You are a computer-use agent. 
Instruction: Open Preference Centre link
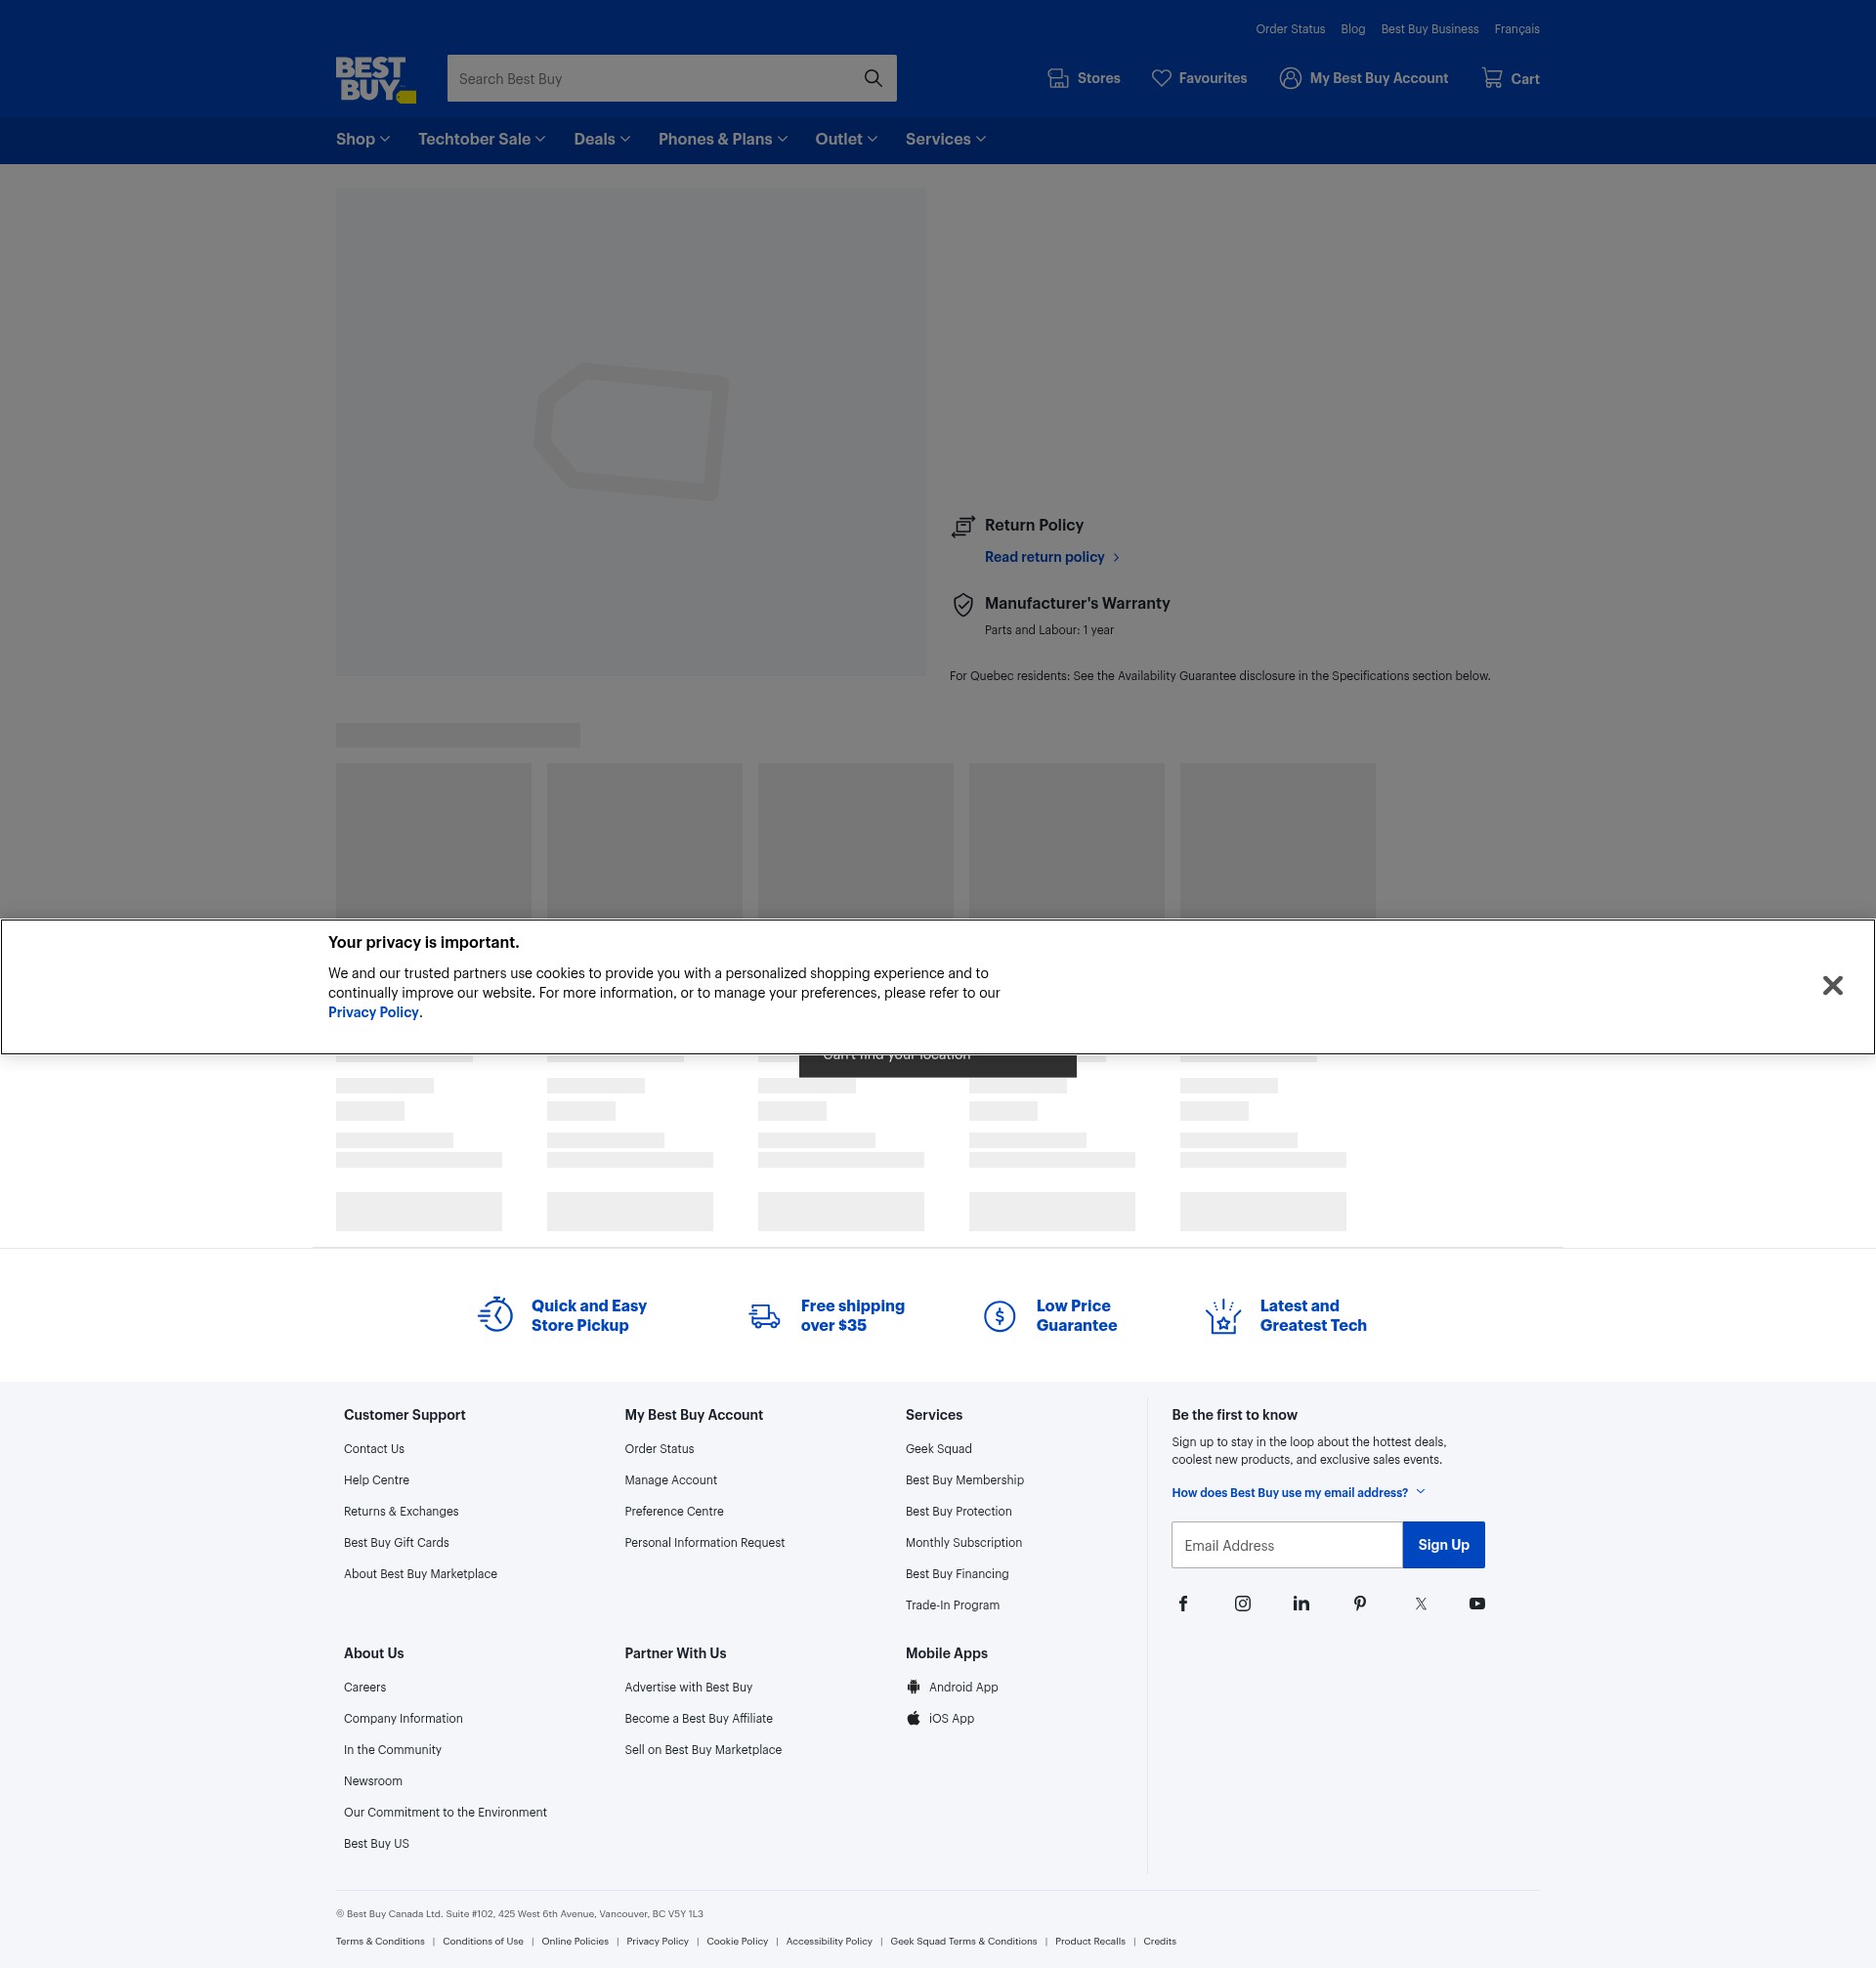(674, 1512)
